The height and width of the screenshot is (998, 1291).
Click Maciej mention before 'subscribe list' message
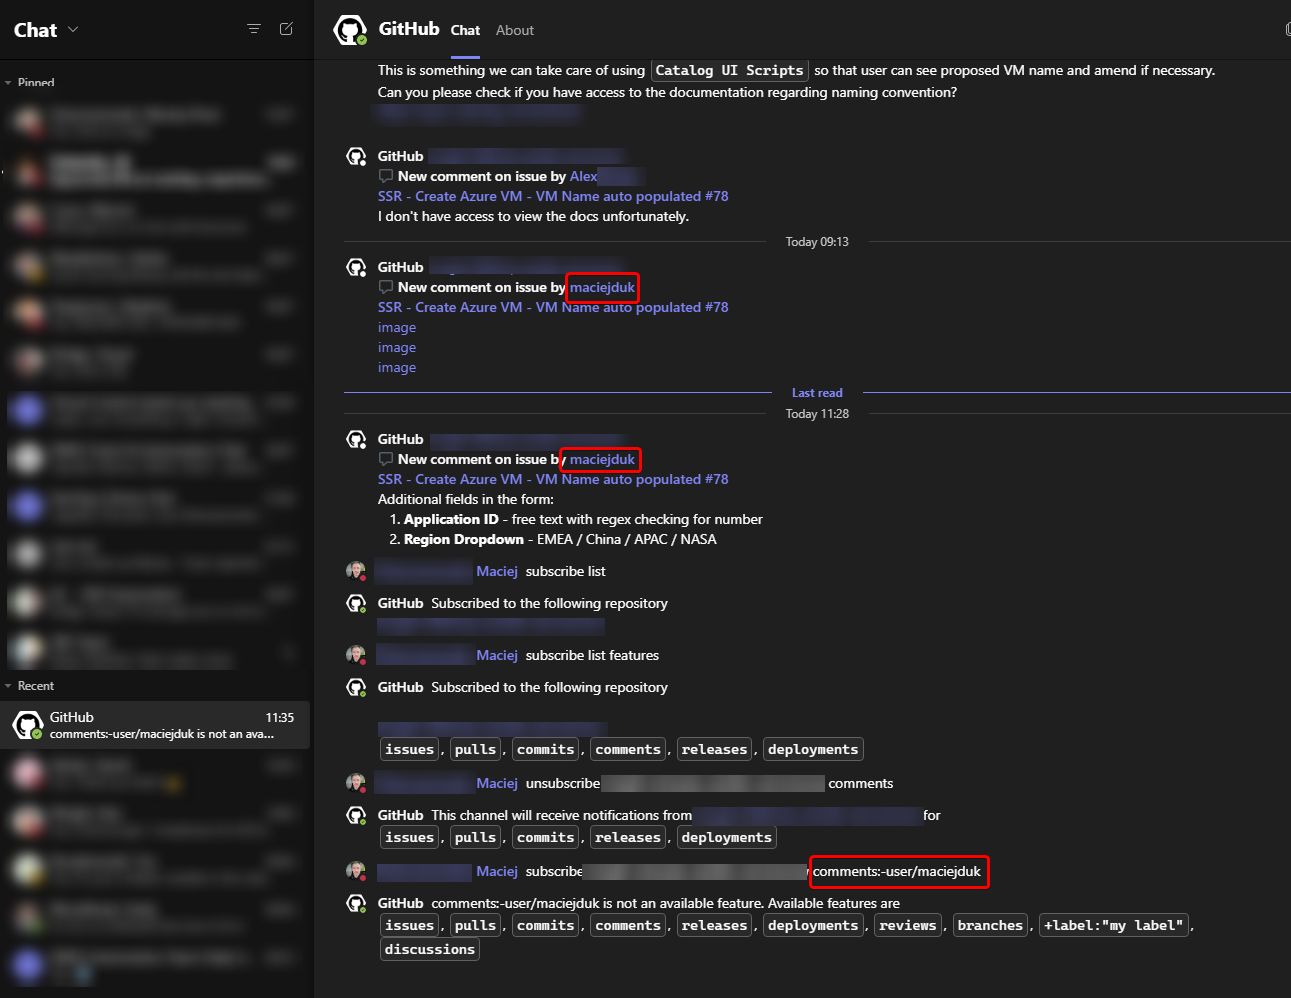tap(497, 571)
